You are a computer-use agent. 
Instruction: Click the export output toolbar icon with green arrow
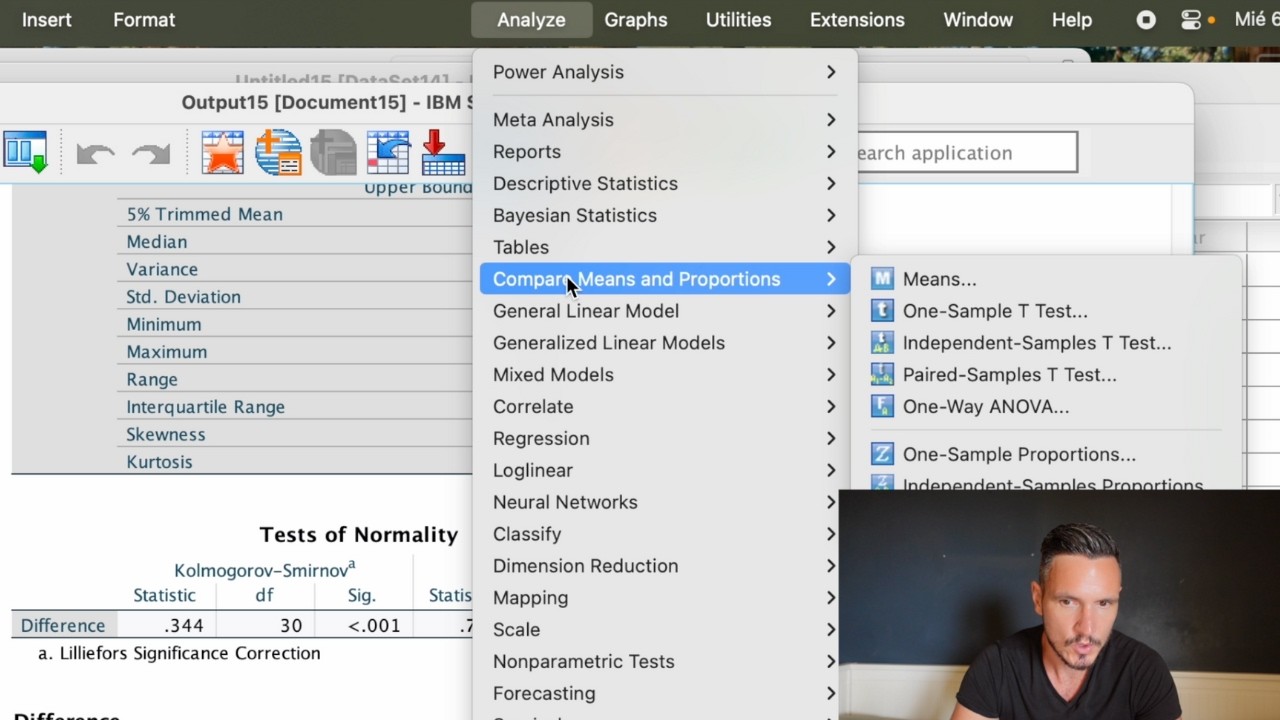click(25, 152)
